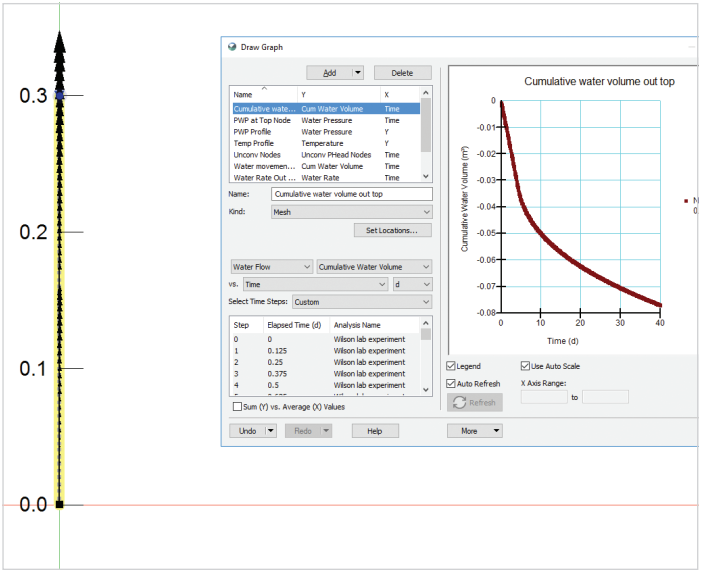Click the Y column header in graph list
Viewport: 701px width, 573px height.
(339, 94)
